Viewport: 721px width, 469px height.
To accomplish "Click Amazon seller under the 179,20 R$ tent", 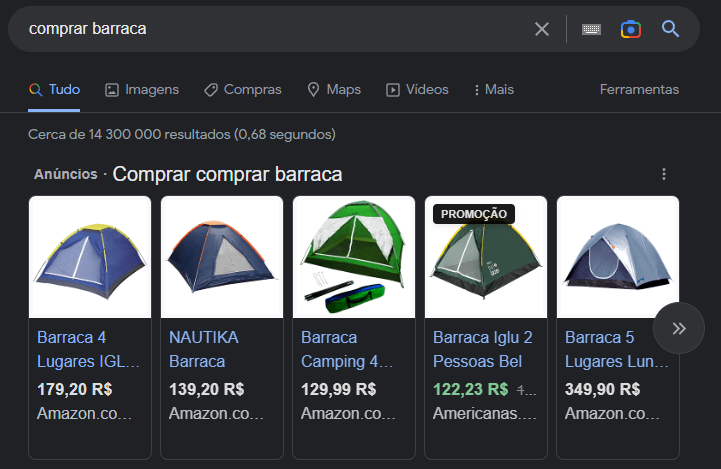I will (x=85, y=413).
